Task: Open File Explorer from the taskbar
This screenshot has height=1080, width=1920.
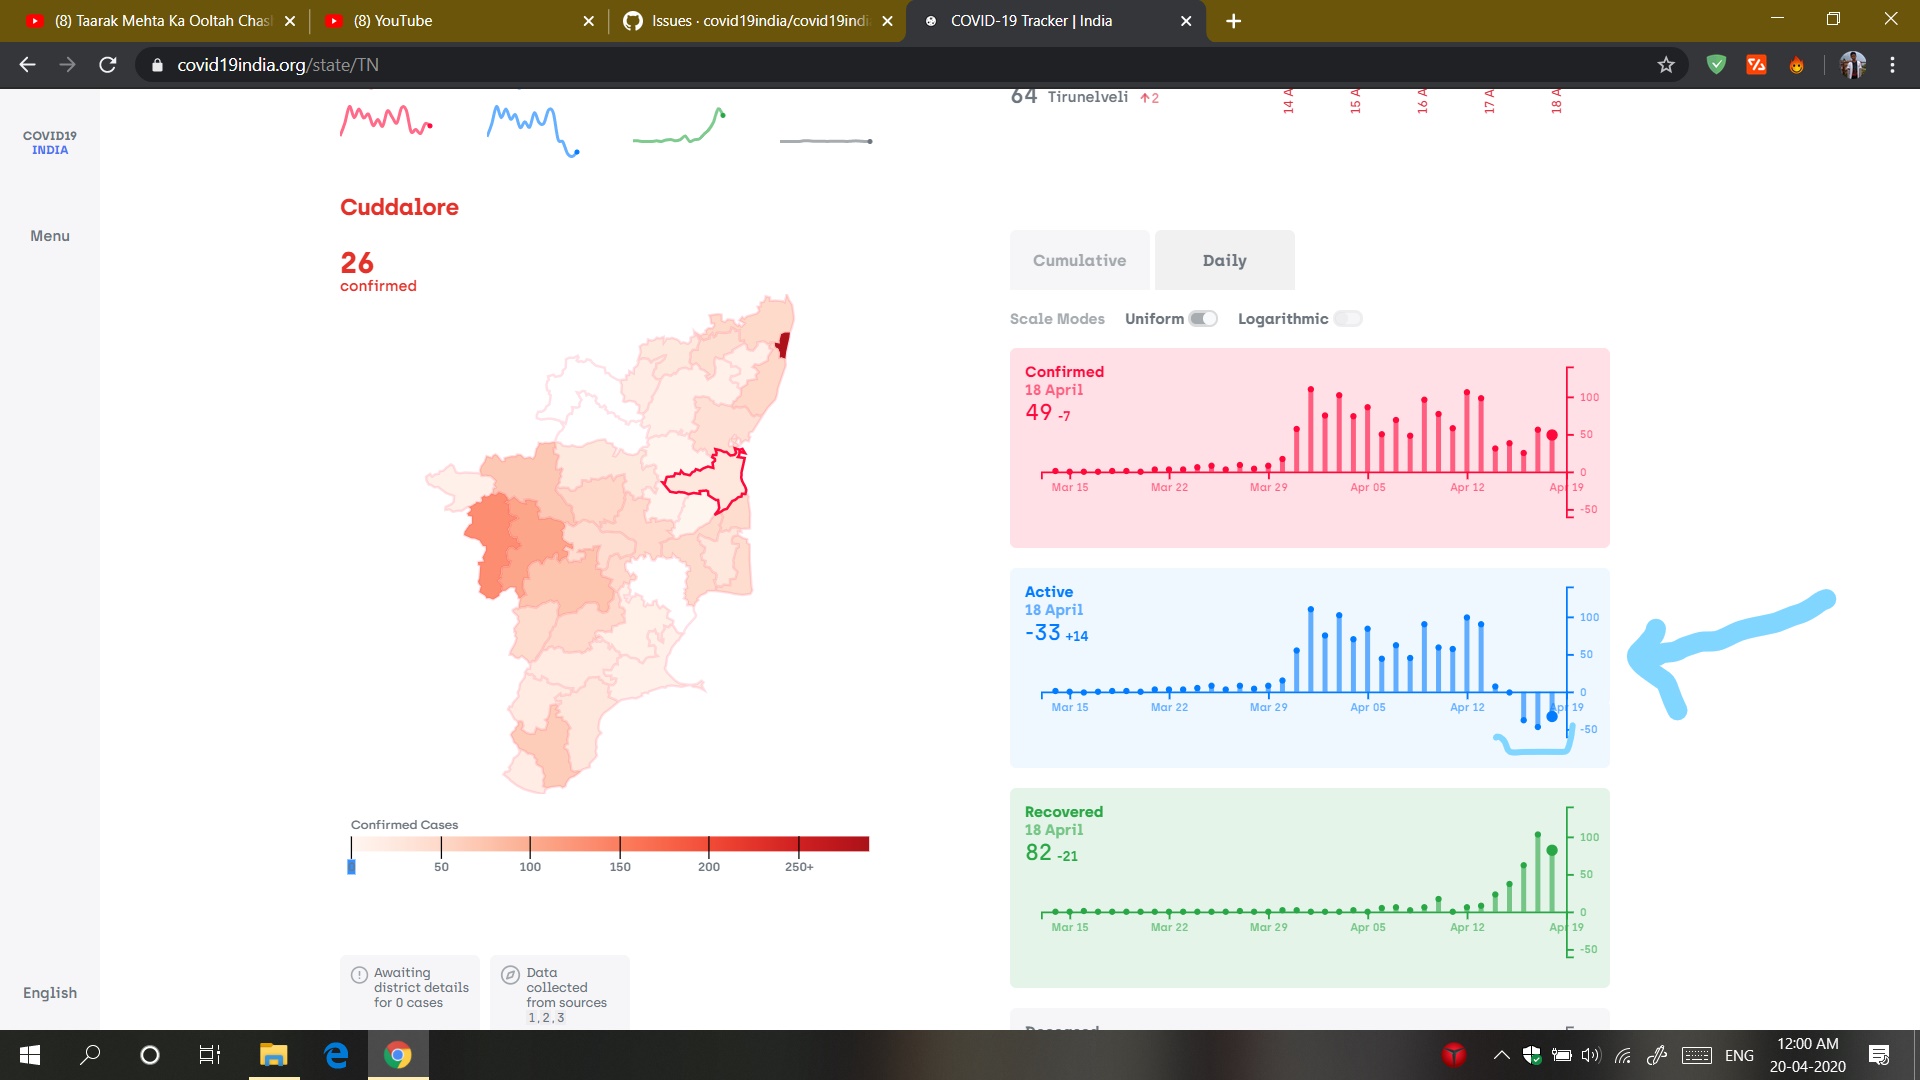Action: click(x=273, y=1055)
